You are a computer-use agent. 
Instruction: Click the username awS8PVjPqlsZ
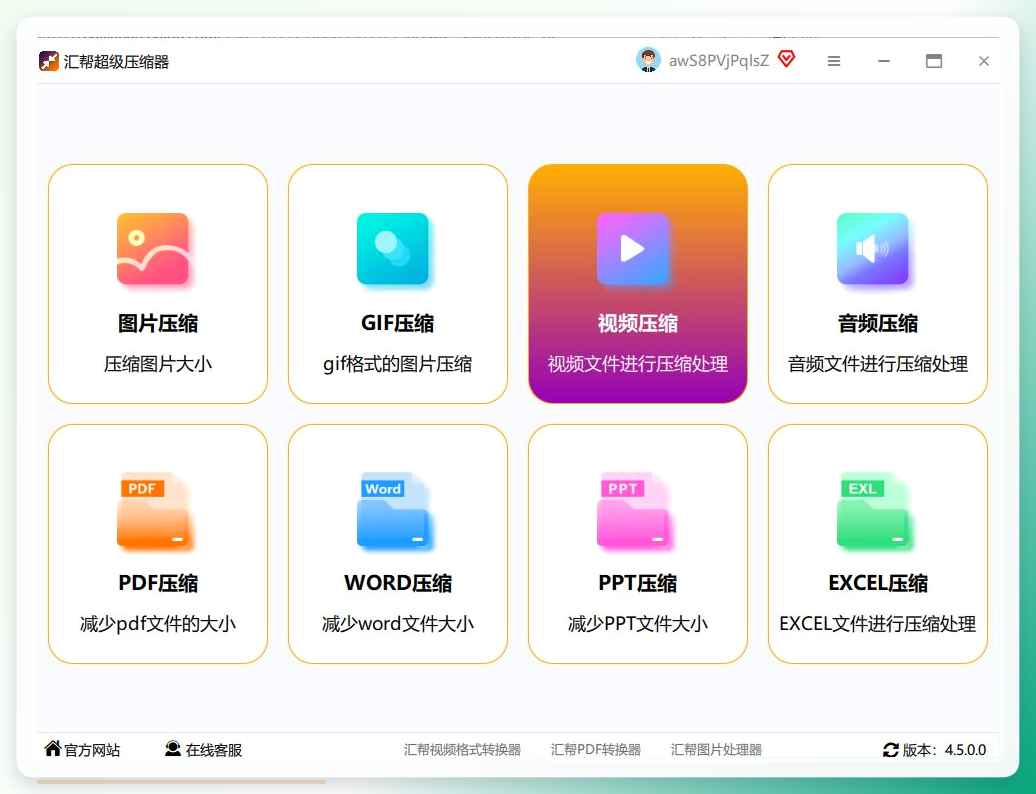[719, 61]
